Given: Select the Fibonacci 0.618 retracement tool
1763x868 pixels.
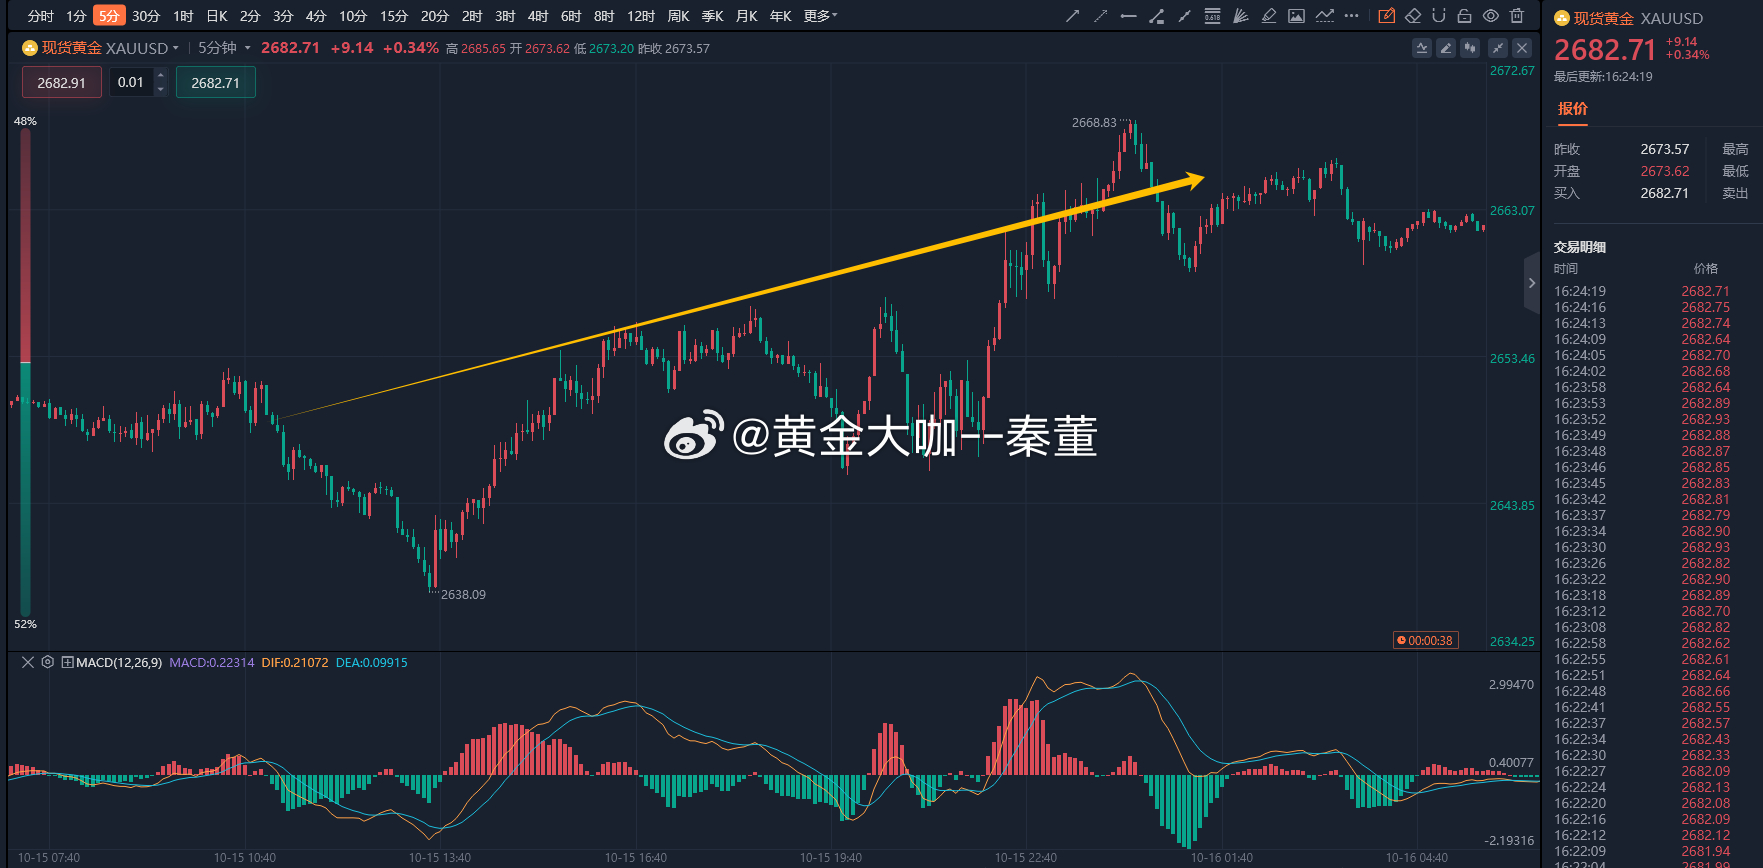Looking at the screenshot, I should 1212,16.
